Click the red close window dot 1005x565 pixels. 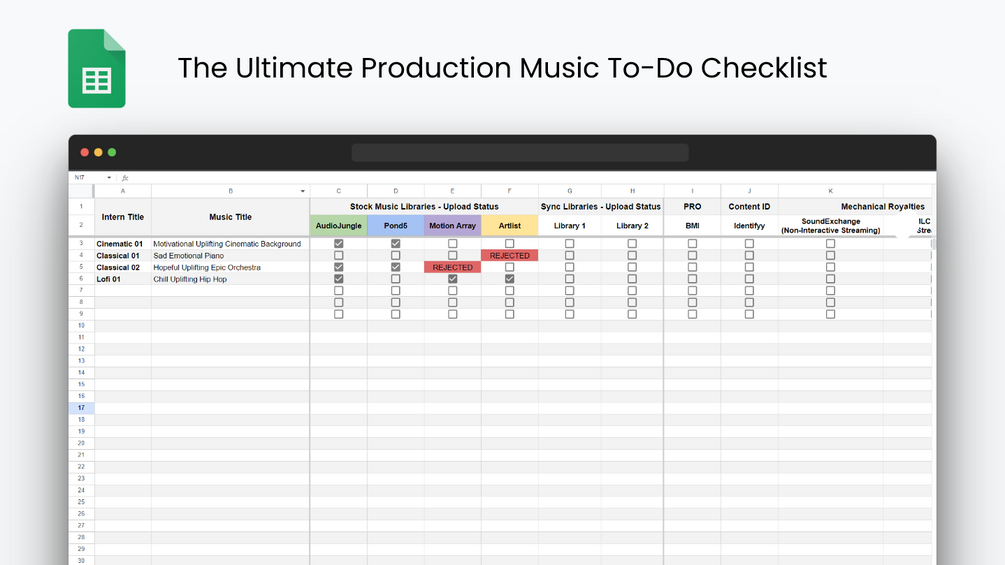85,152
